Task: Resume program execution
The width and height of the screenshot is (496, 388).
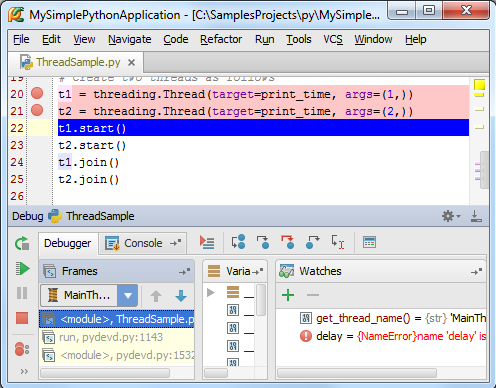Action: (22, 268)
